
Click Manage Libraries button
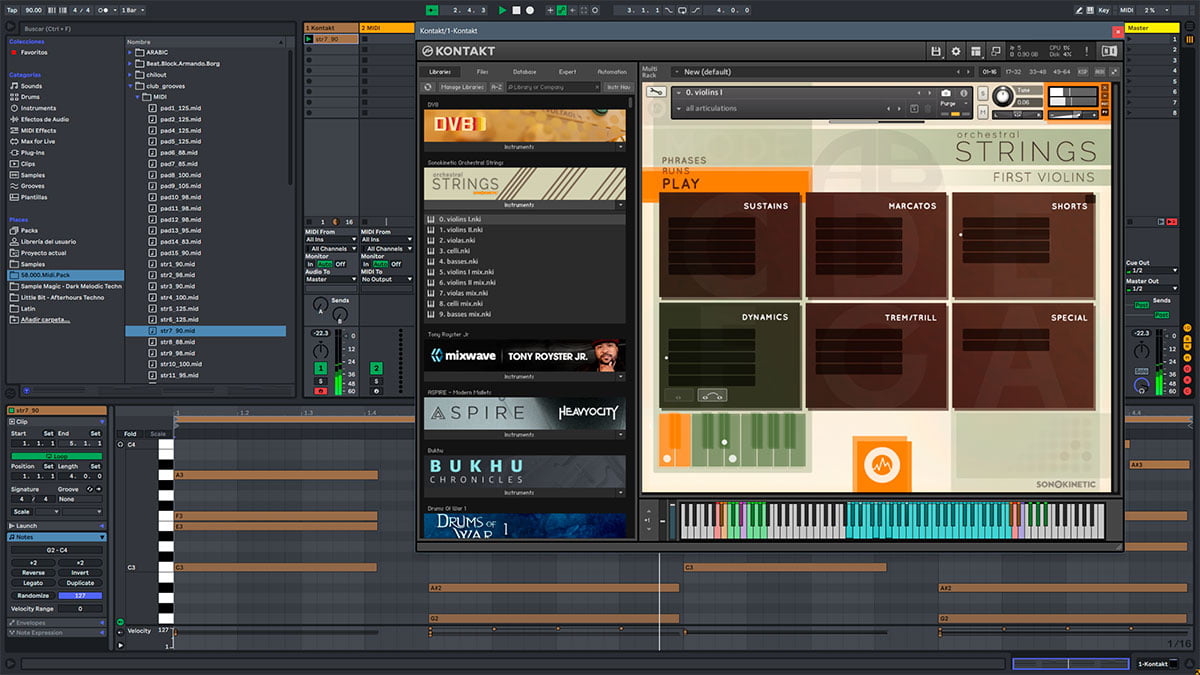[x=461, y=87]
